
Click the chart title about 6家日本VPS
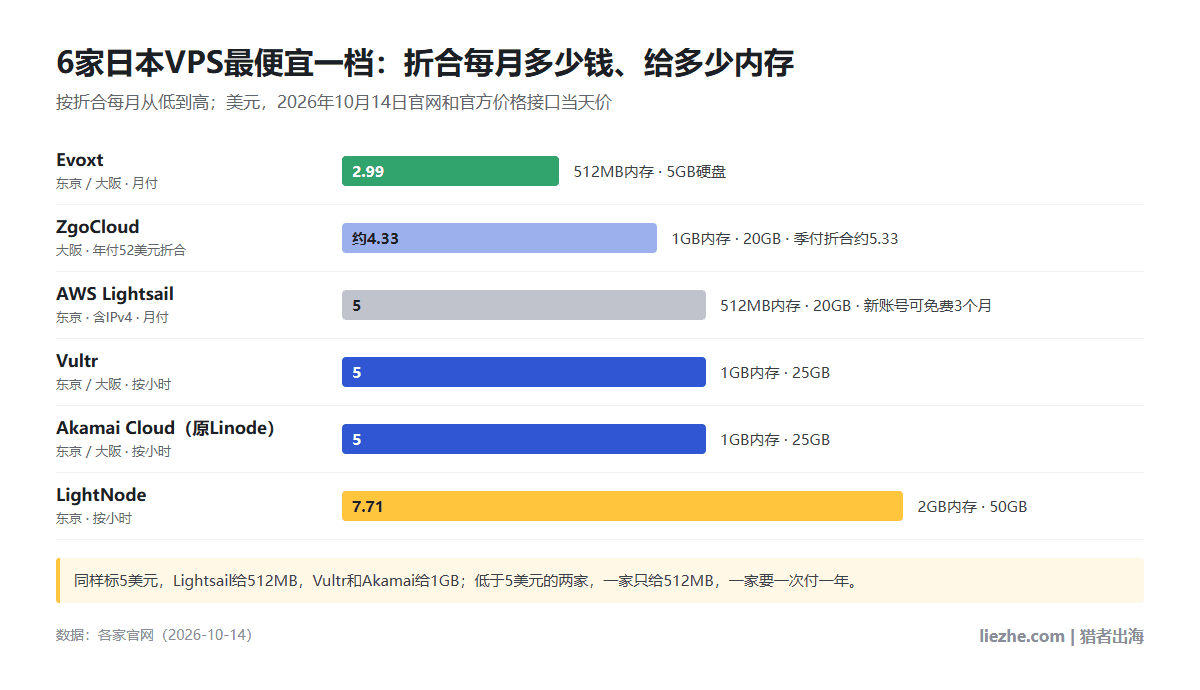click(425, 63)
